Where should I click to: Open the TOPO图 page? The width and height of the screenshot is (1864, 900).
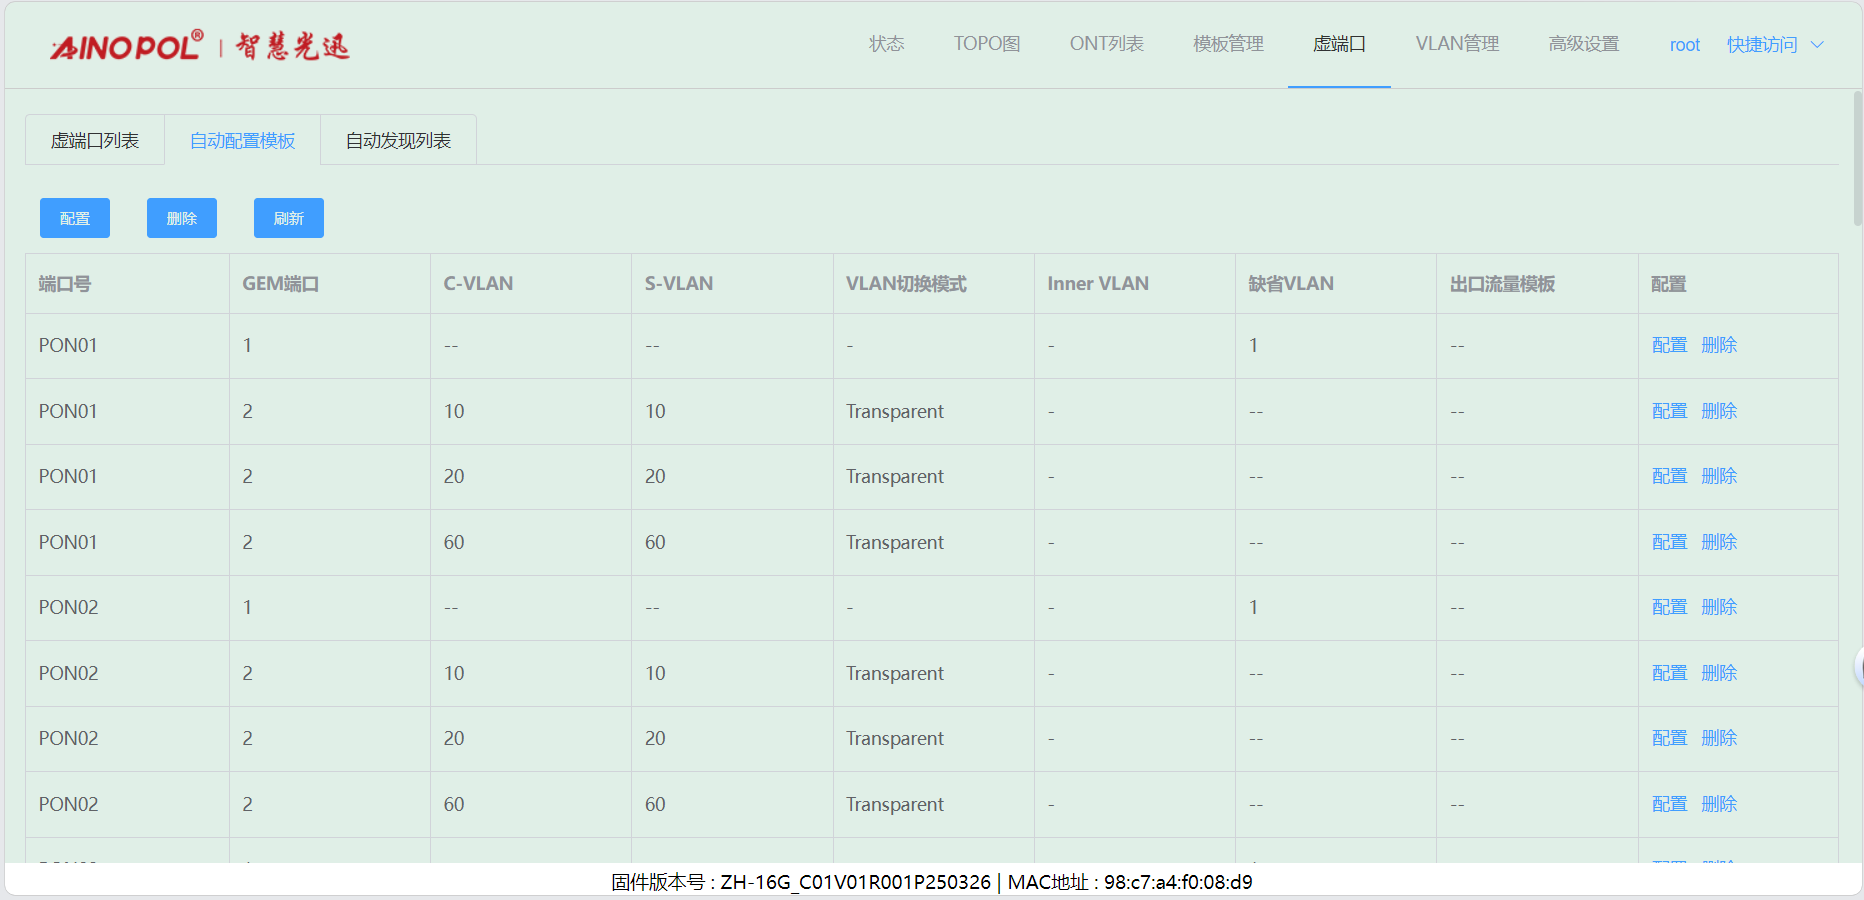click(x=986, y=44)
